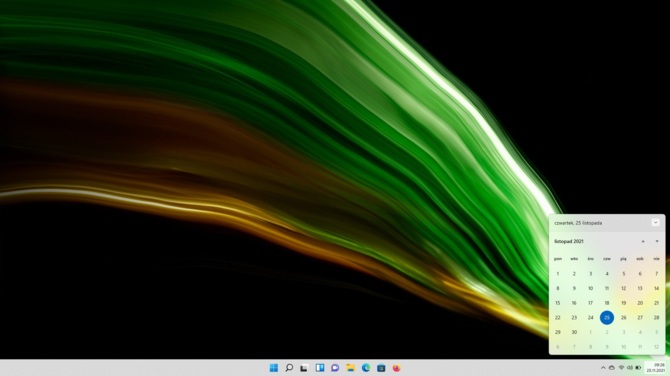Open taskbar Search magnifier
Image resolution: width=670 pixels, height=376 pixels.
click(x=289, y=368)
